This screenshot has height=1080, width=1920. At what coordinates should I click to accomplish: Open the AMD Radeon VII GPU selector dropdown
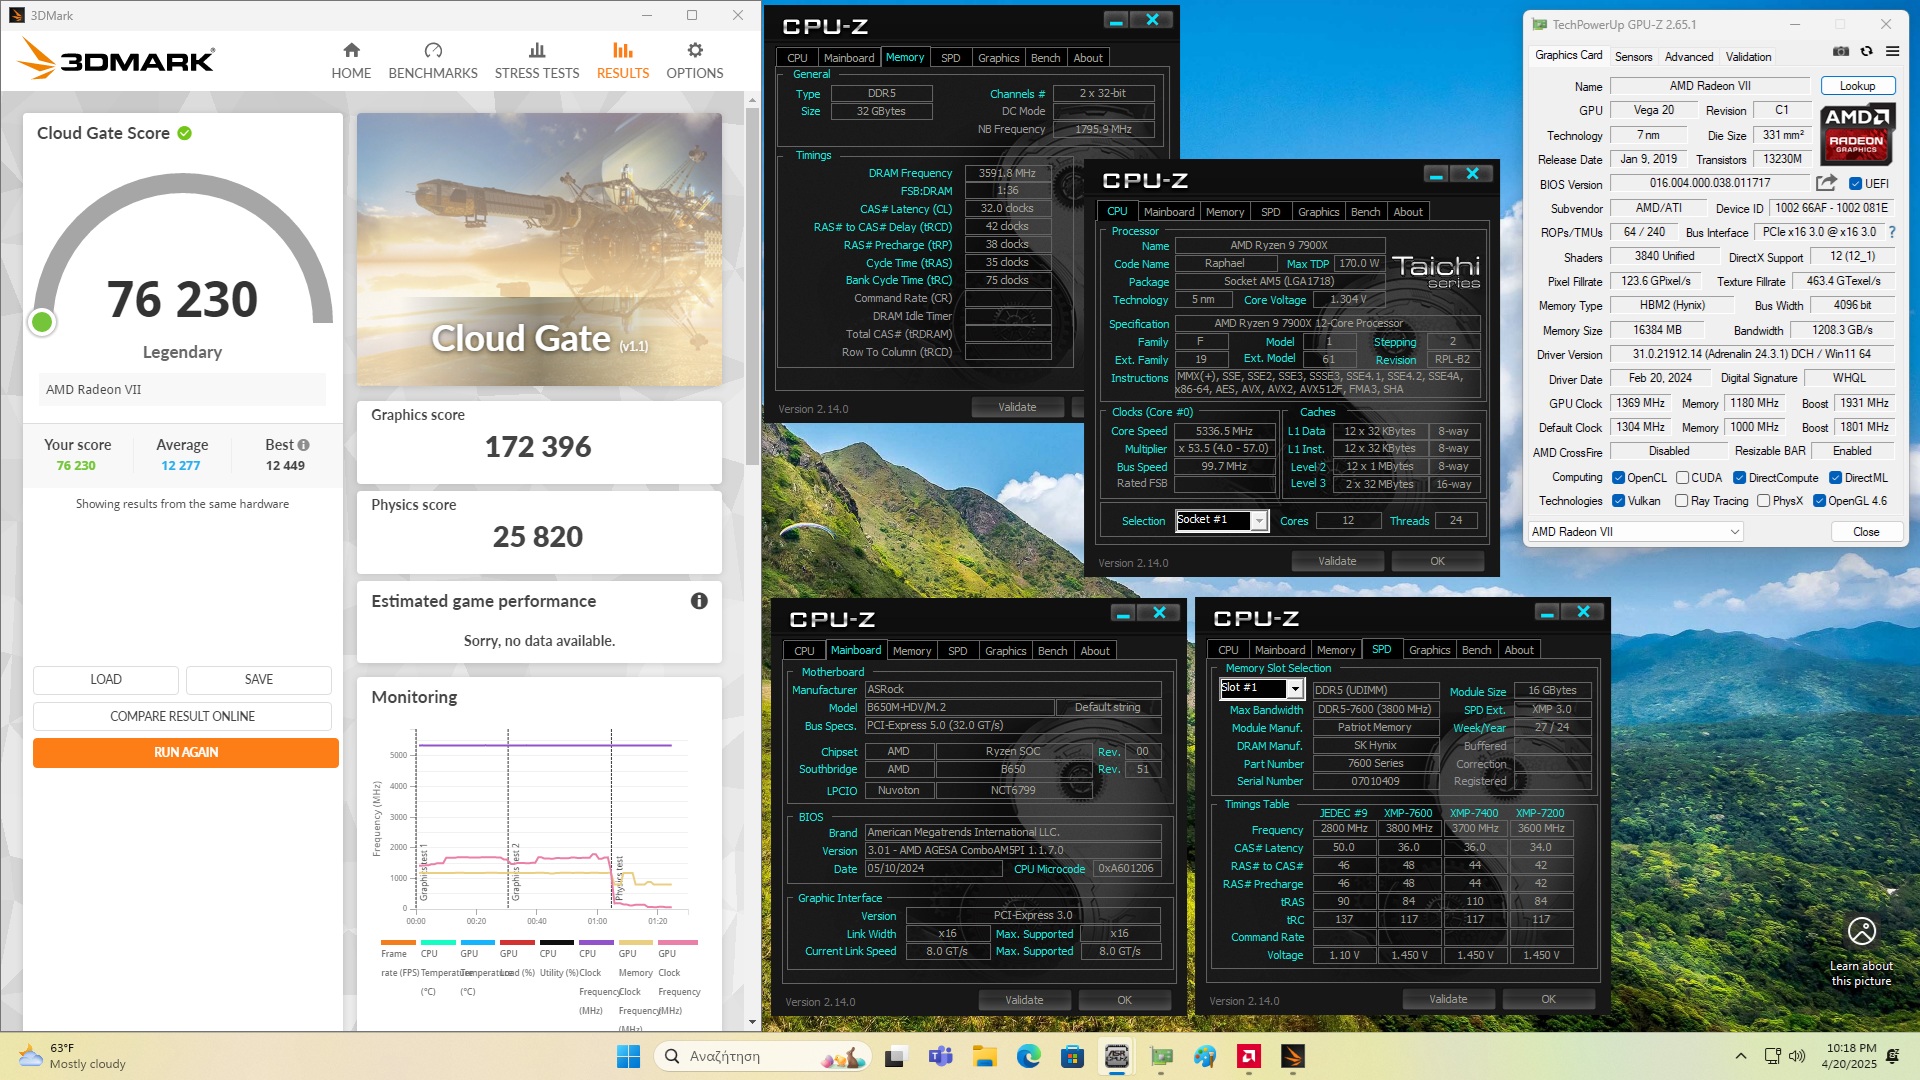[x=1636, y=532]
